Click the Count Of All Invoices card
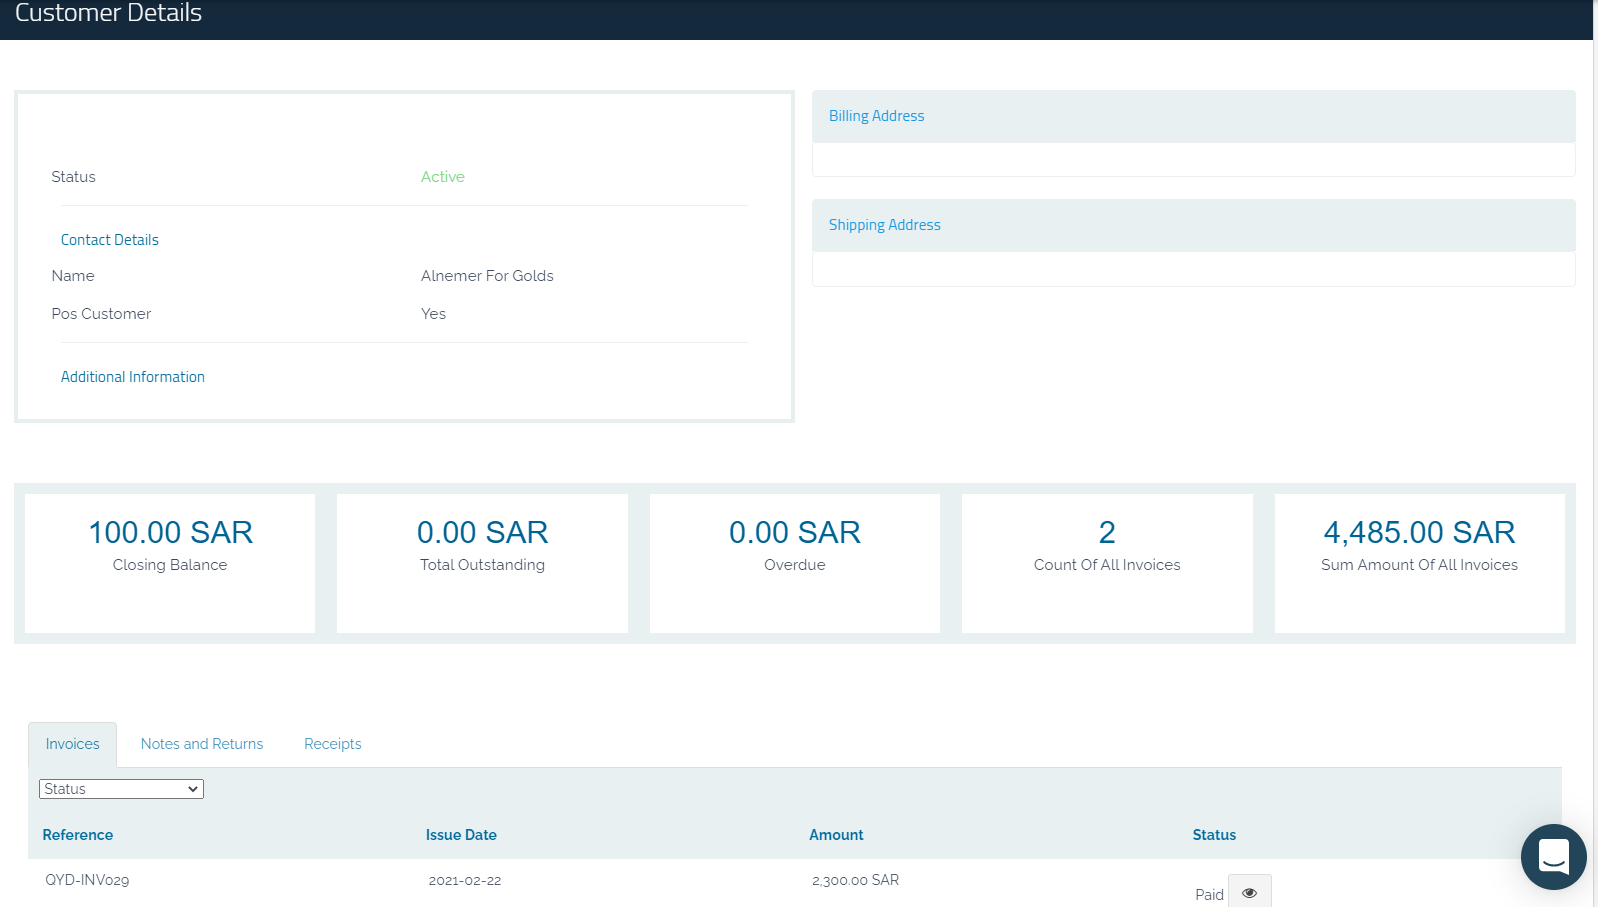1598x907 pixels. click(x=1107, y=563)
